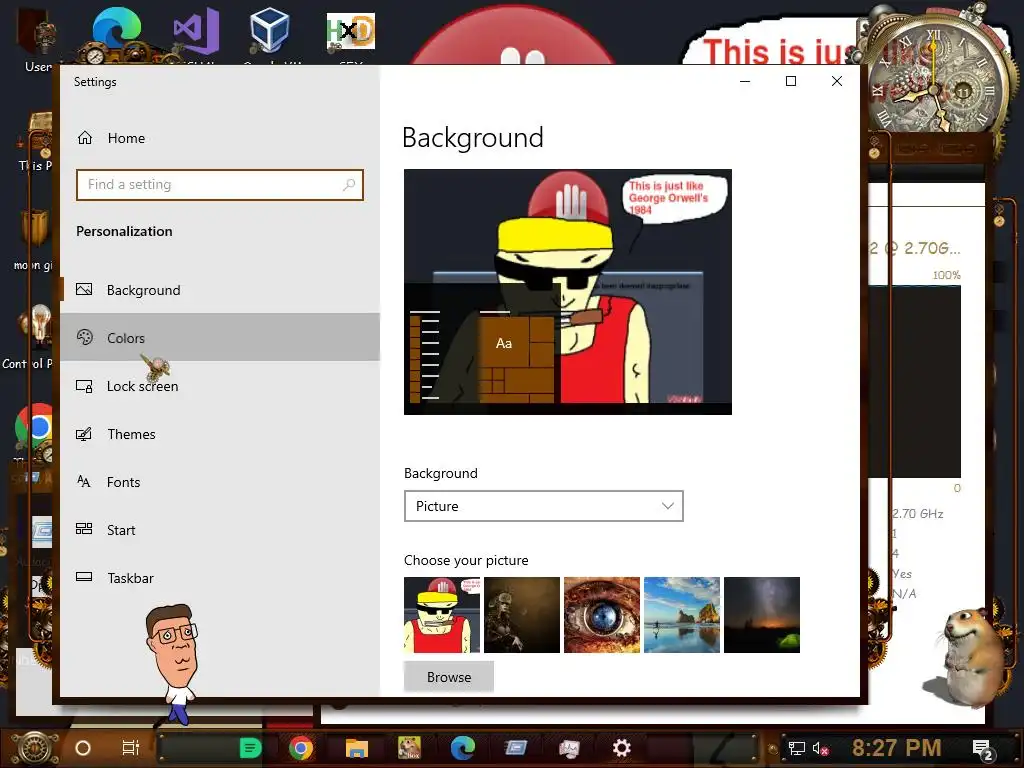Click the Themes brush icon
The width and height of the screenshot is (1024, 768).
(x=84, y=434)
